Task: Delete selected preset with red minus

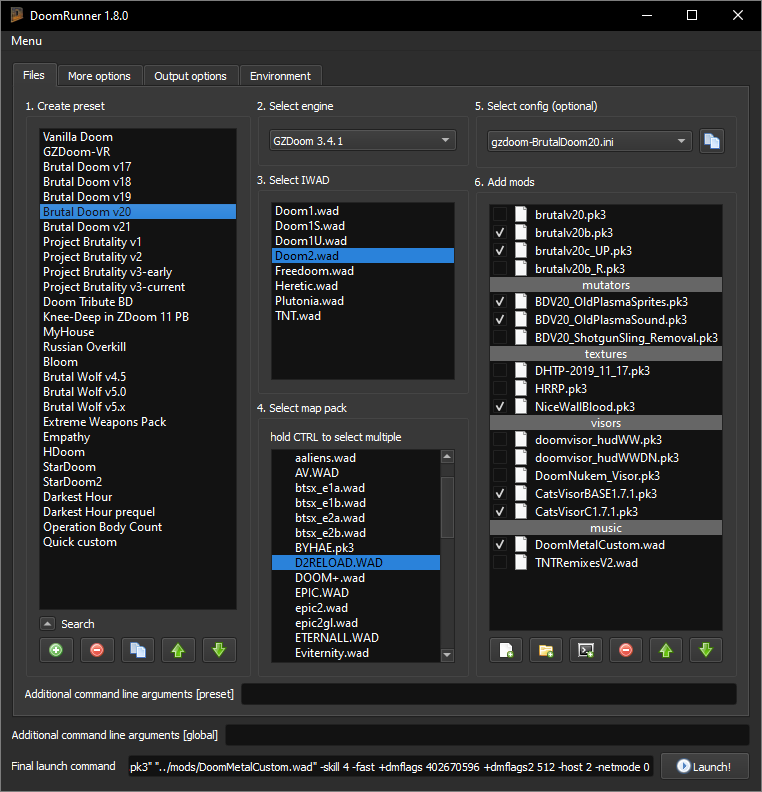Action: pyautogui.click(x=97, y=650)
